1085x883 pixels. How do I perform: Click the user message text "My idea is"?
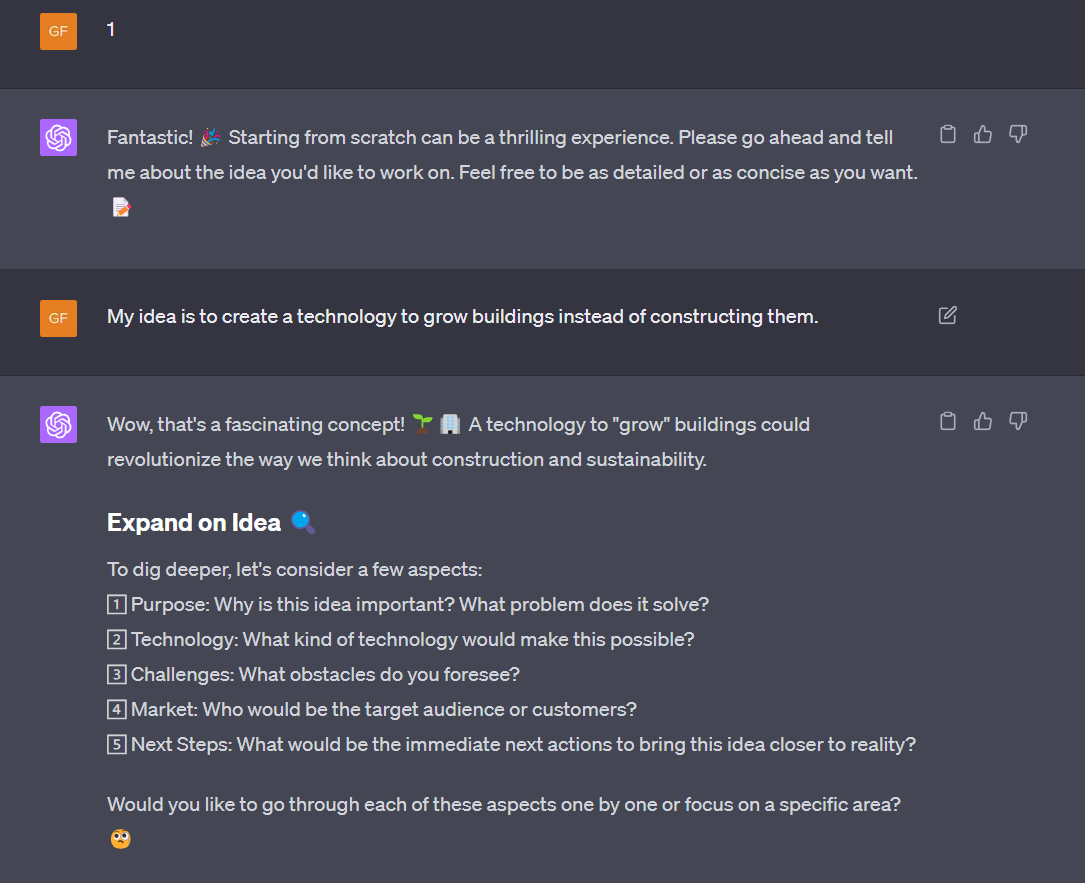point(462,317)
